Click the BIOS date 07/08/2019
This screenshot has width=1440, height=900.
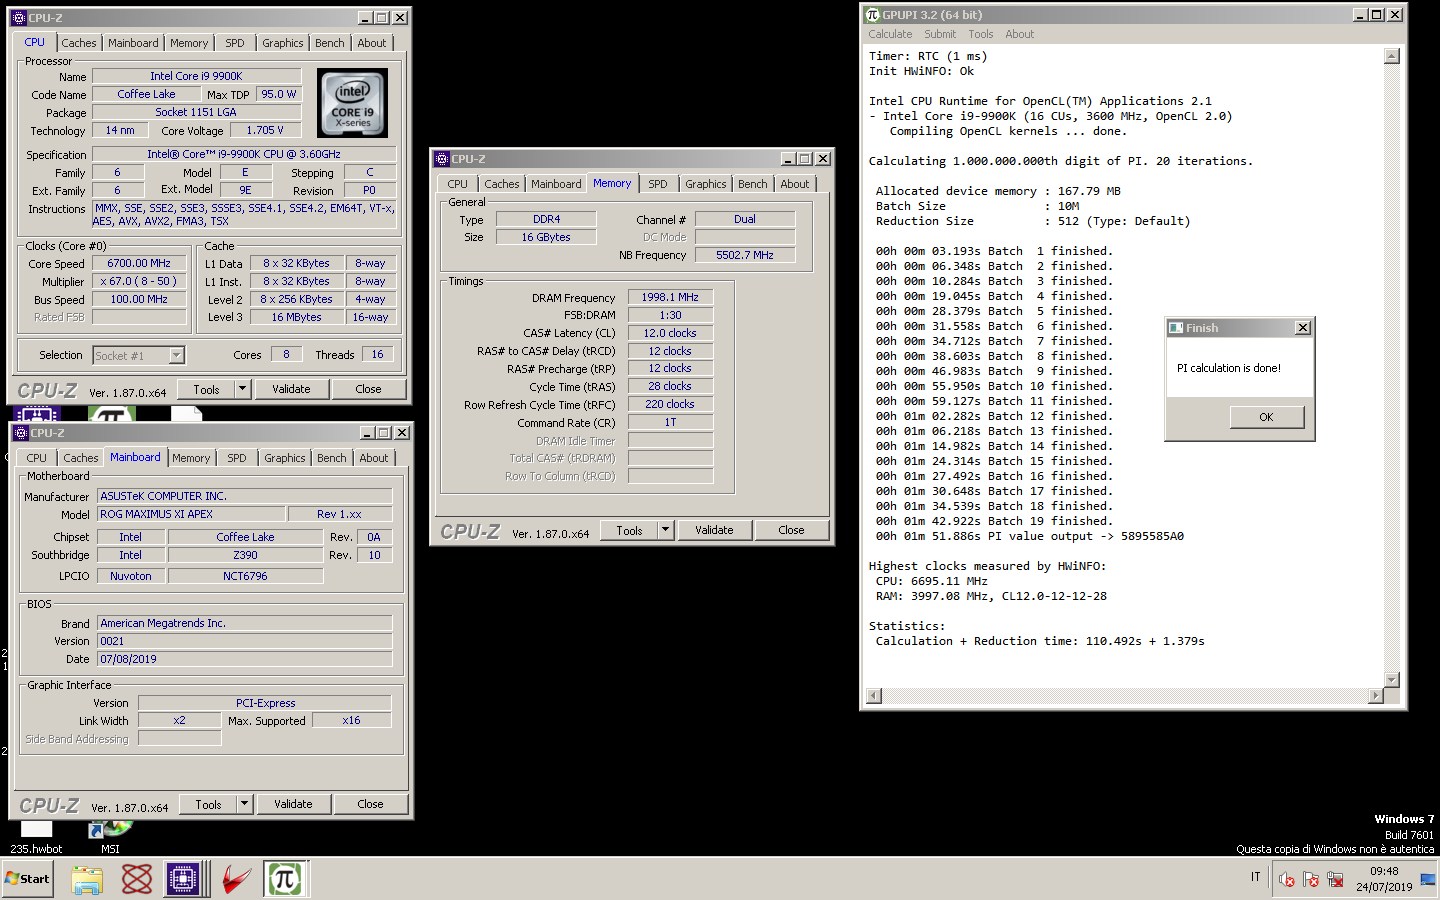244,659
